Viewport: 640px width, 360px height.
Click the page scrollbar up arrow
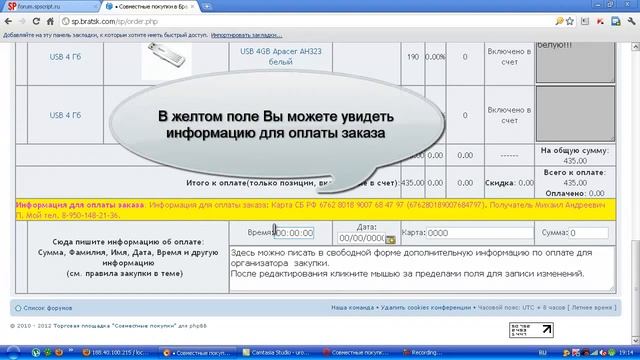coord(636,47)
